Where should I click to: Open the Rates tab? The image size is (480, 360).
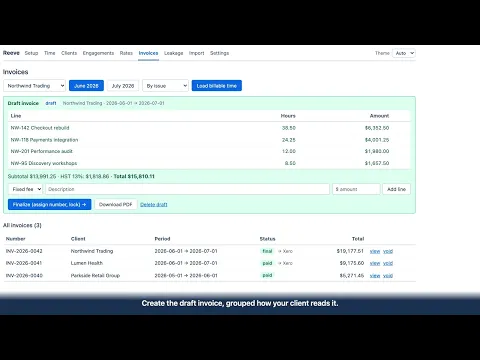tap(126, 53)
